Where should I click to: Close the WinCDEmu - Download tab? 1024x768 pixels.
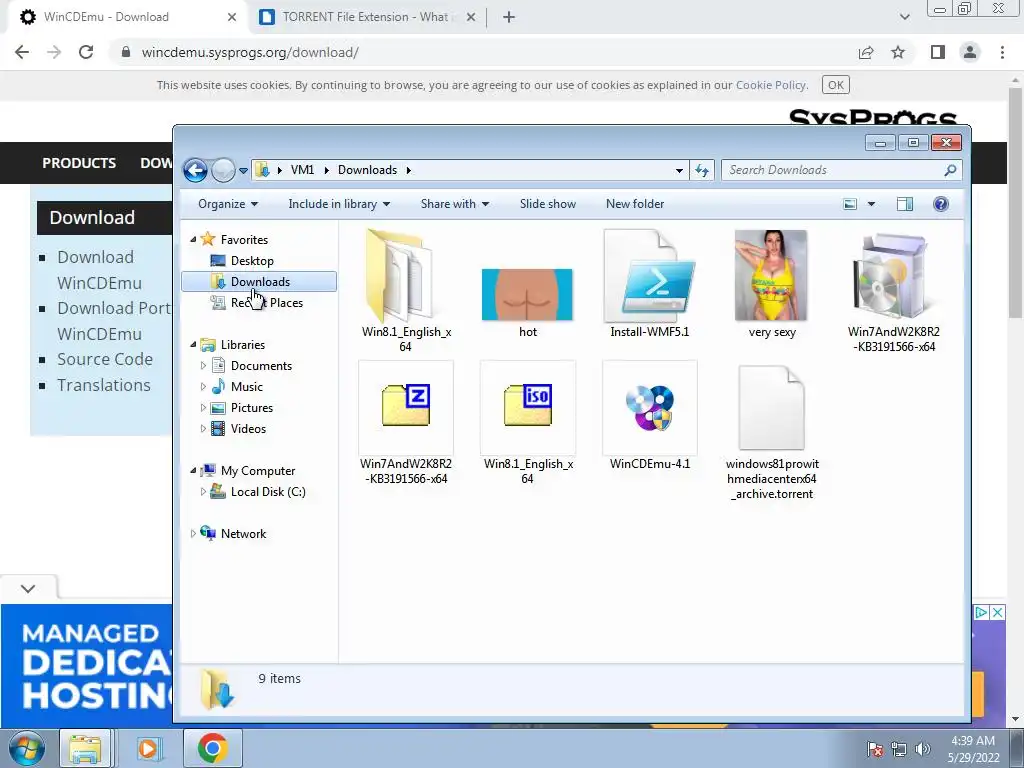232,17
